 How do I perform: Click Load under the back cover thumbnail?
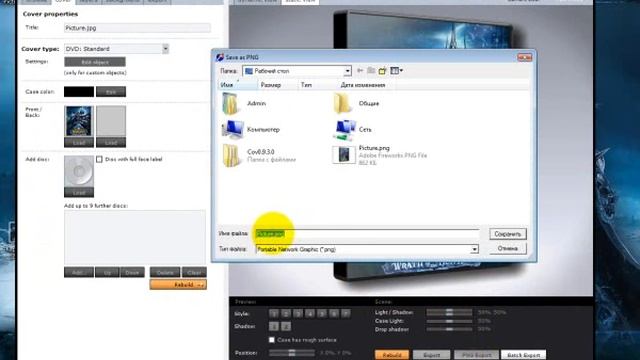point(111,142)
